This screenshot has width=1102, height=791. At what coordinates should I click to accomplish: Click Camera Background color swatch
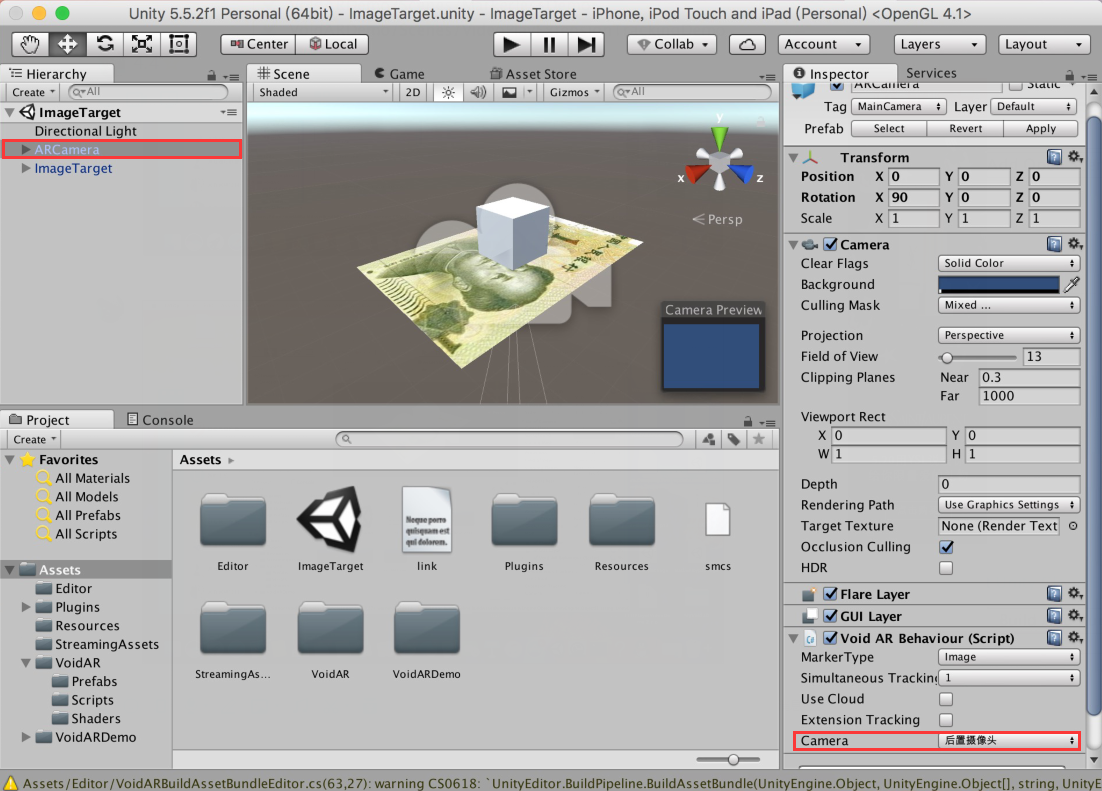point(999,284)
